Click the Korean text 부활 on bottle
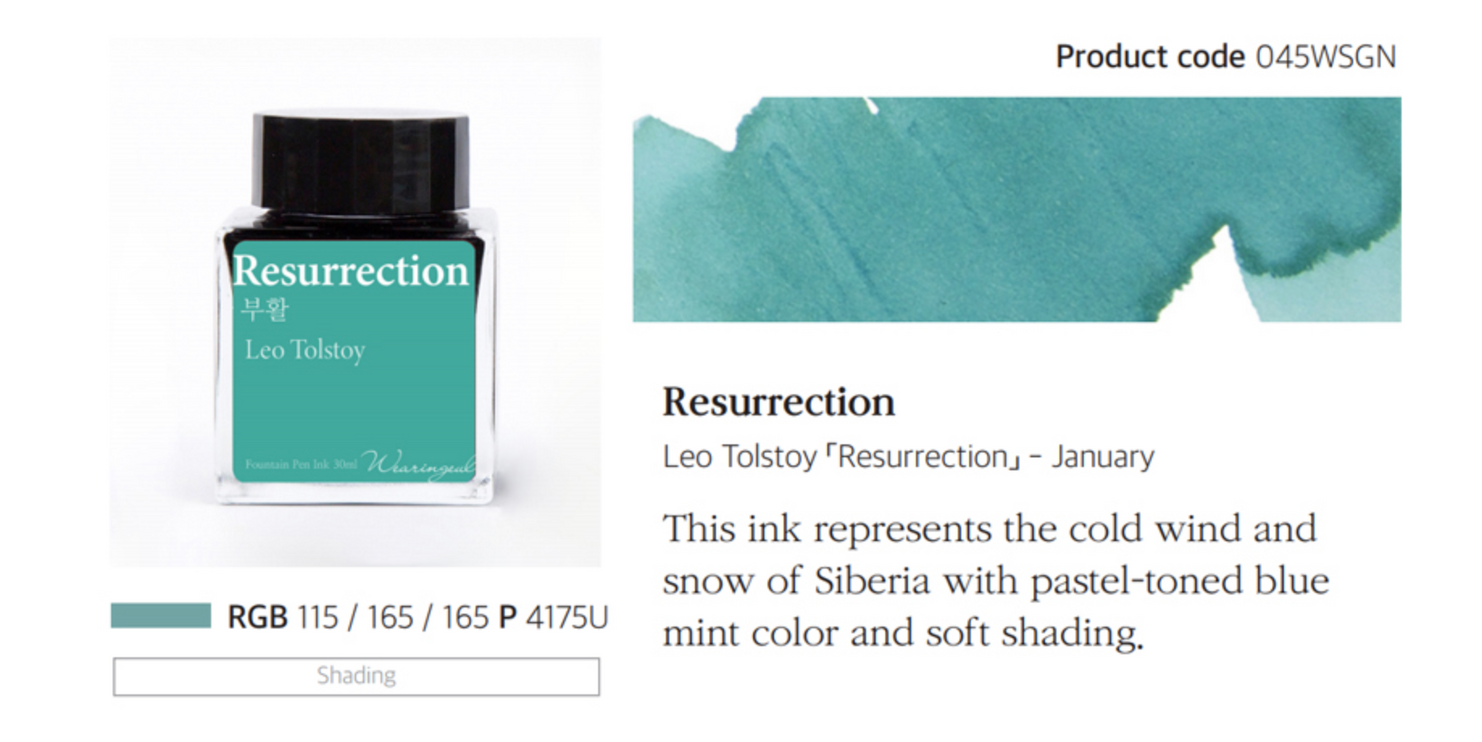 (x=264, y=309)
